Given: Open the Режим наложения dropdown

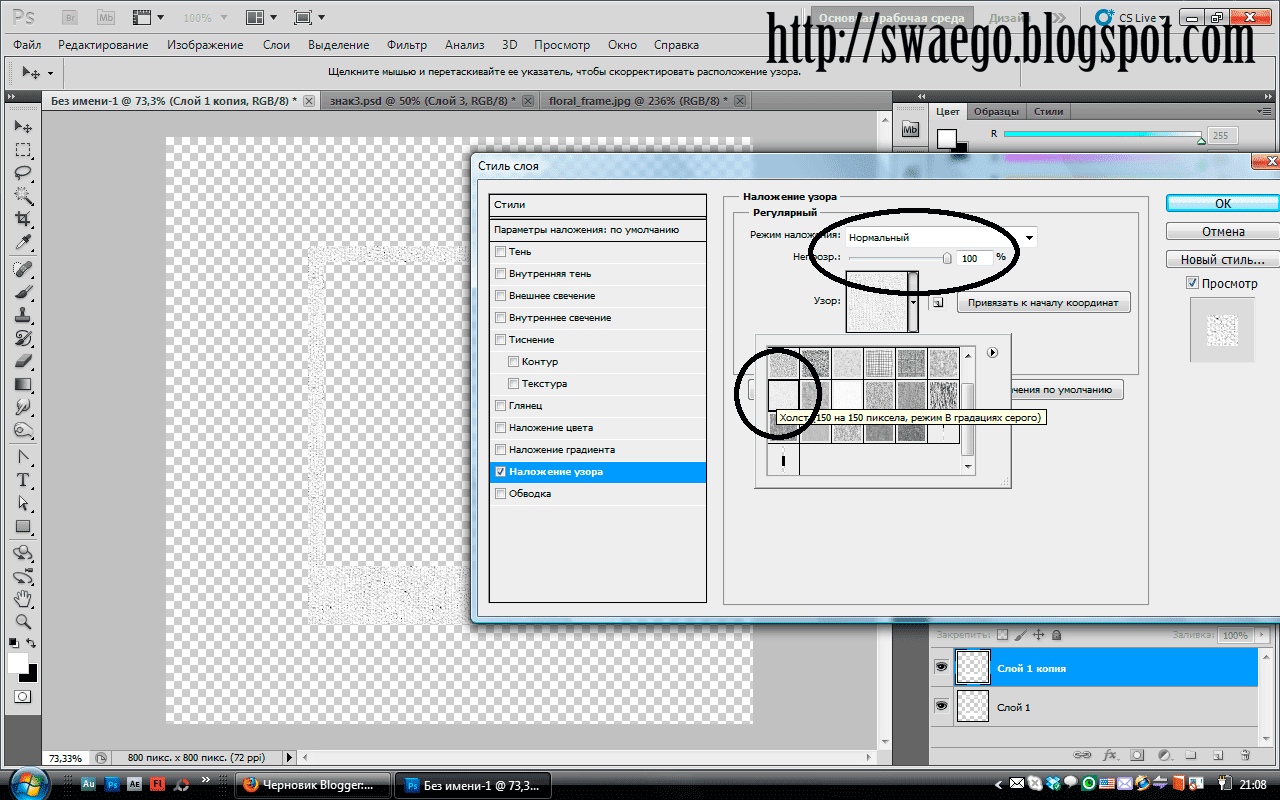Looking at the screenshot, I should click(x=940, y=238).
